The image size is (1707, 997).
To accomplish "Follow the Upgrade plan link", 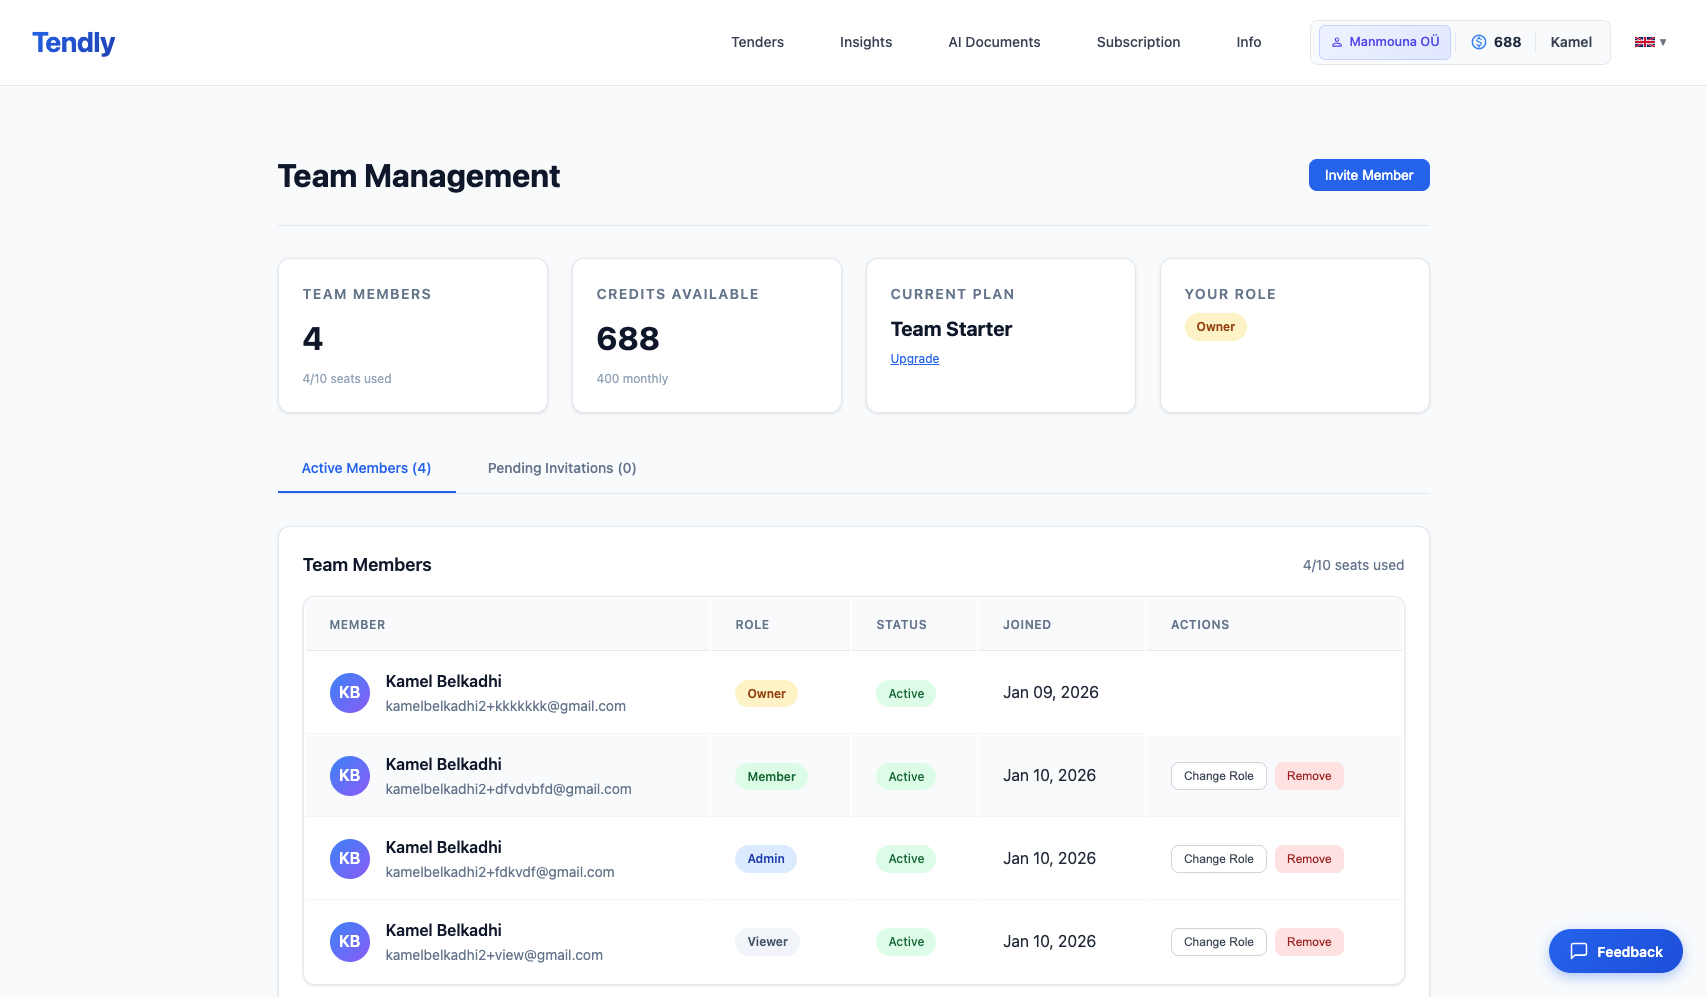I will click(914, 359).
